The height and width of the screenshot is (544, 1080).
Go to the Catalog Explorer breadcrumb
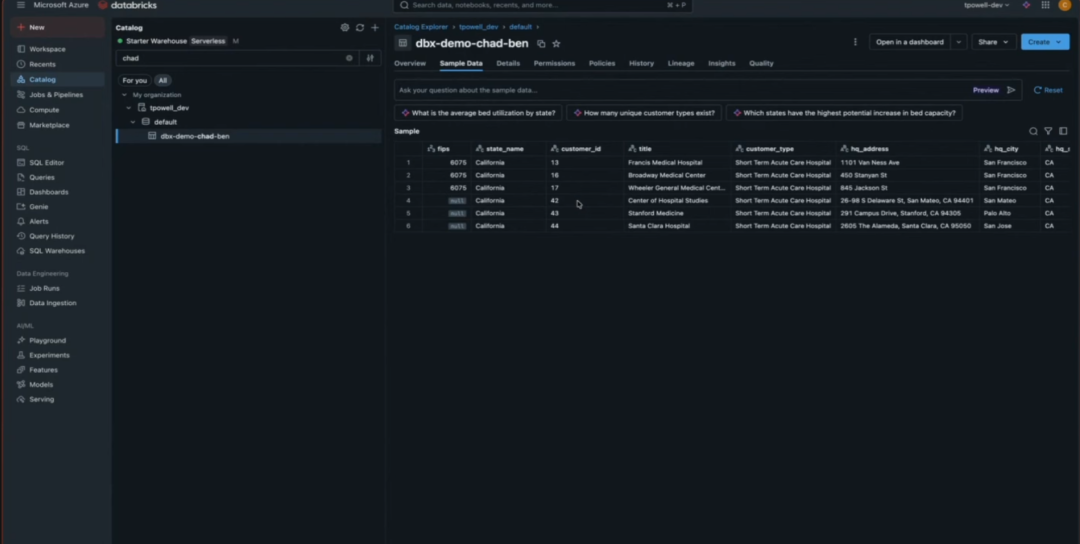point(421,27)
